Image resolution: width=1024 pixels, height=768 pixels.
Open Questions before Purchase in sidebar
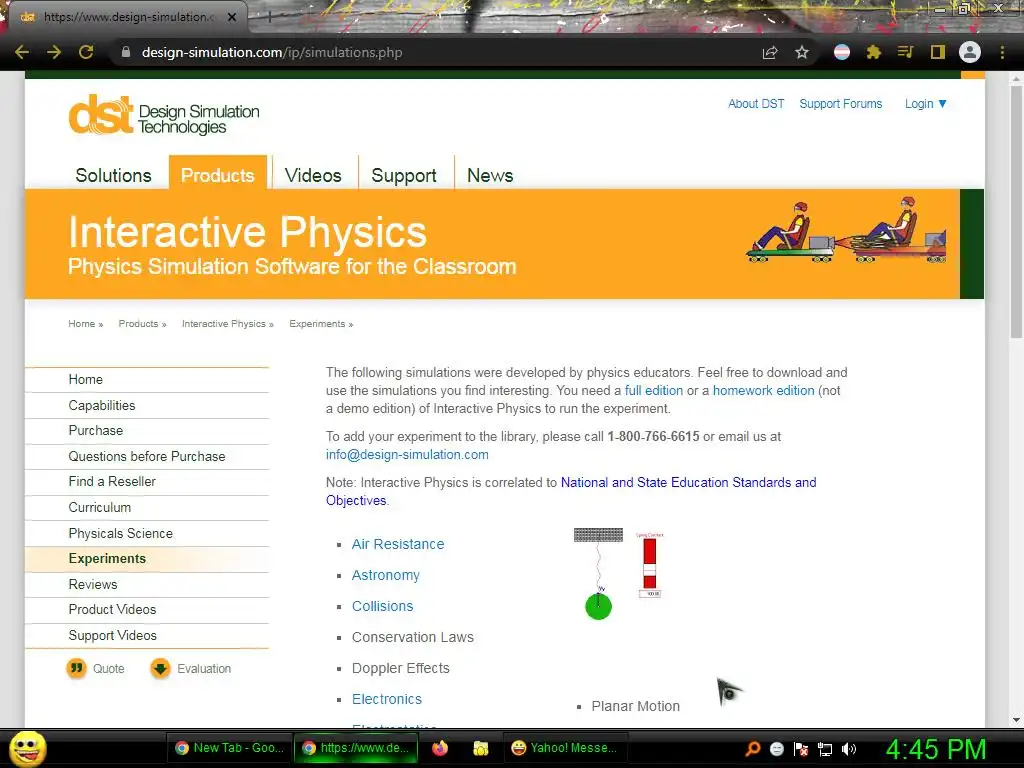coord(147,456)
